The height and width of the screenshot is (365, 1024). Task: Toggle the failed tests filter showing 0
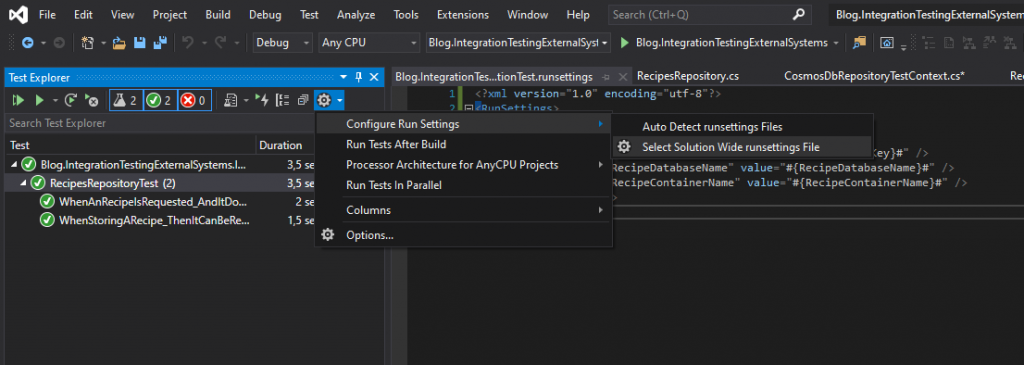click(x=195, y=100)
